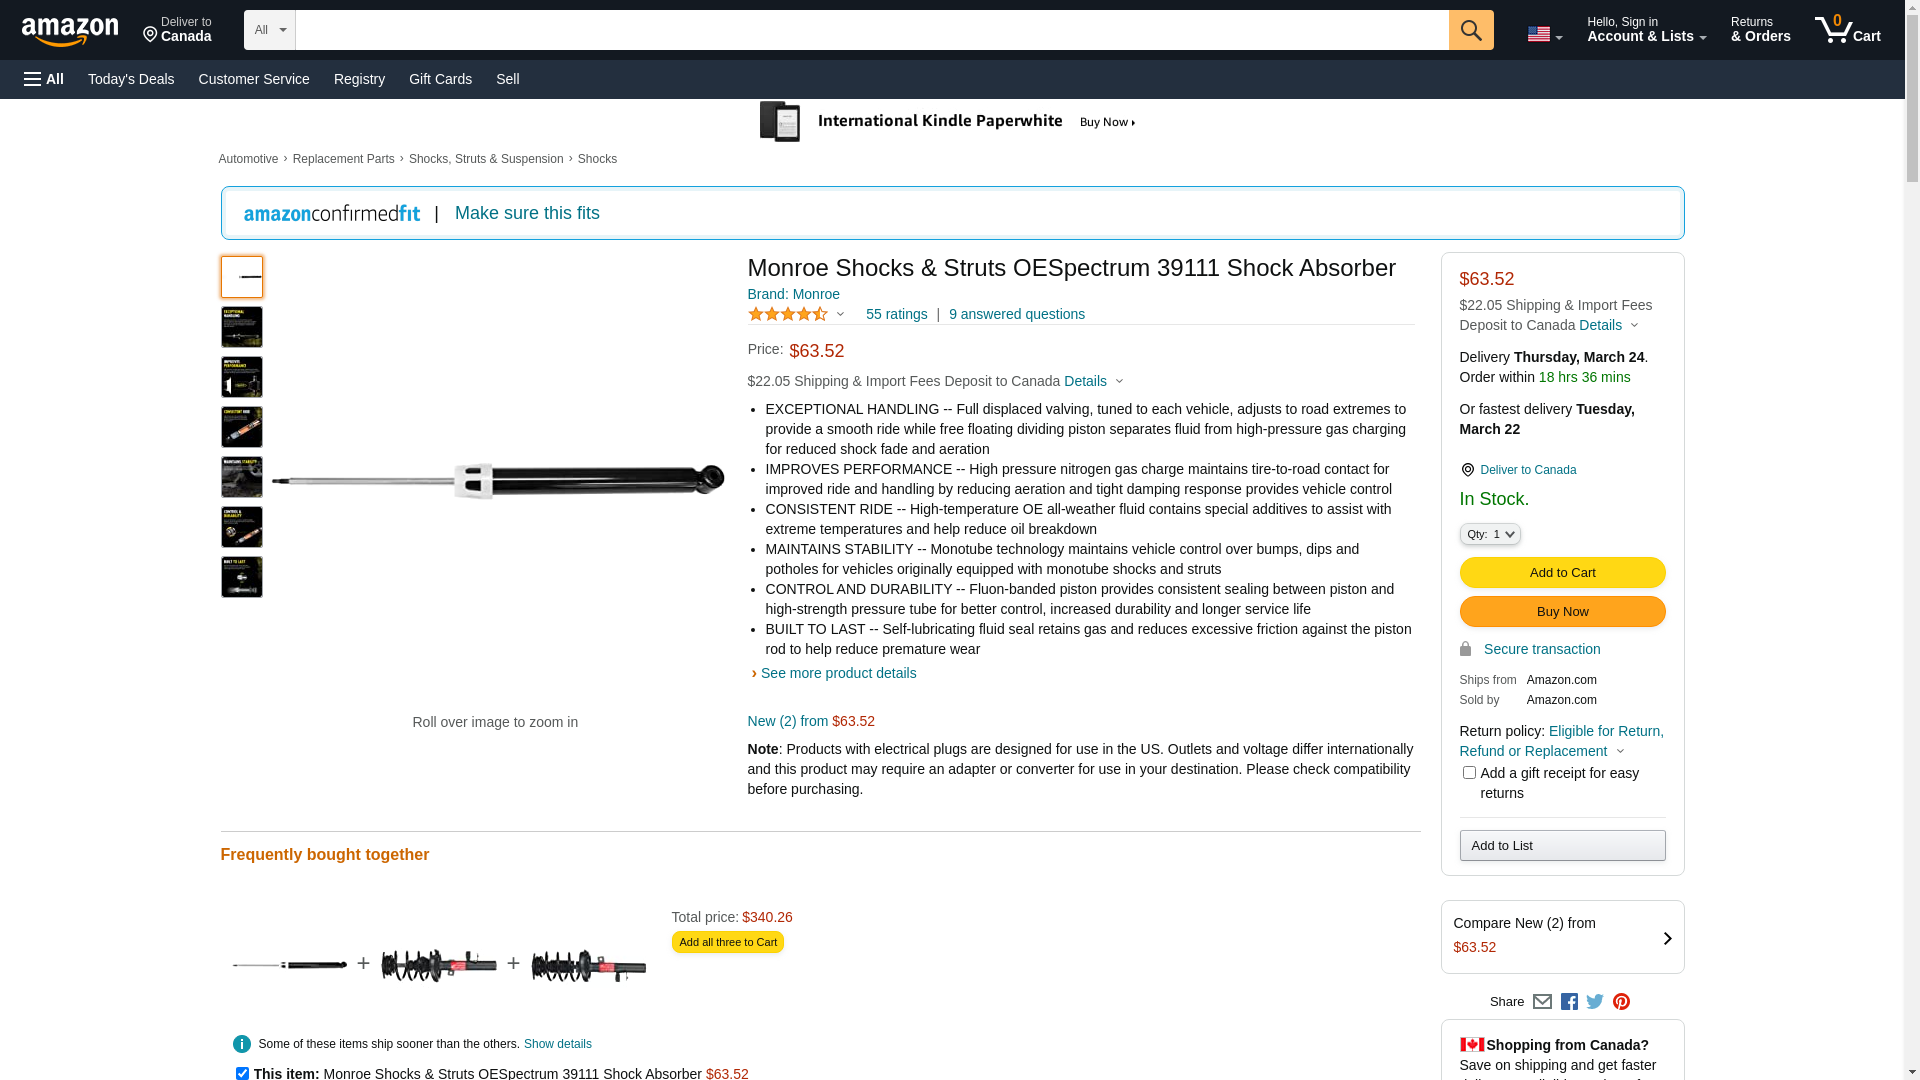
Task: Select second product thumbnail image
Action: click(x=242, y=327)
